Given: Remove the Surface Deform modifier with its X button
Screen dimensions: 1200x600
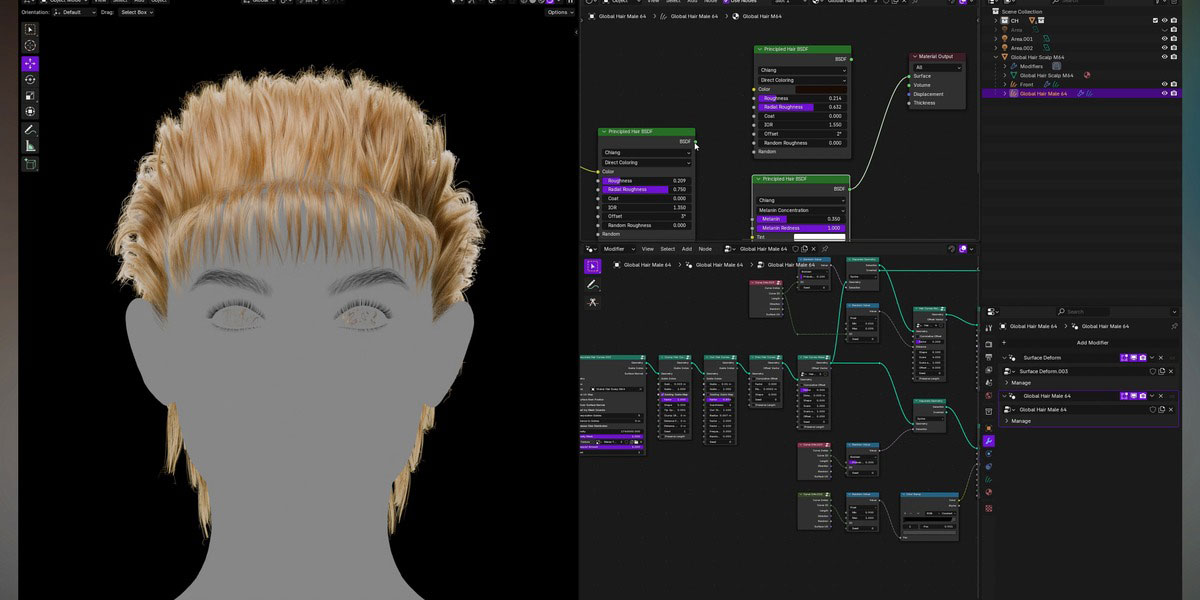Looking at the screenshot, I should [x=1160, y=358].
